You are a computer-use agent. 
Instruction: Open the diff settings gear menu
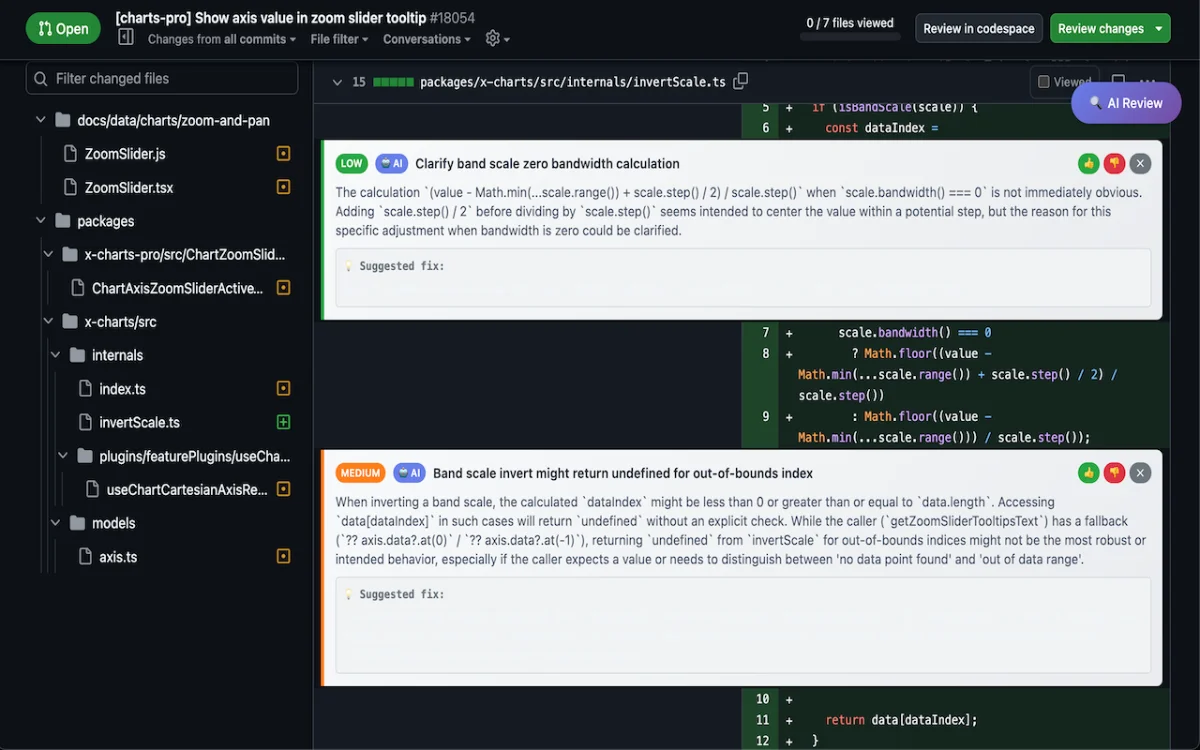click(x=493, y=39)
